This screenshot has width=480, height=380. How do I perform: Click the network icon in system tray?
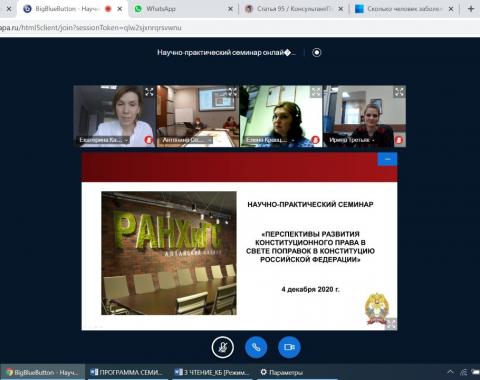464,372
